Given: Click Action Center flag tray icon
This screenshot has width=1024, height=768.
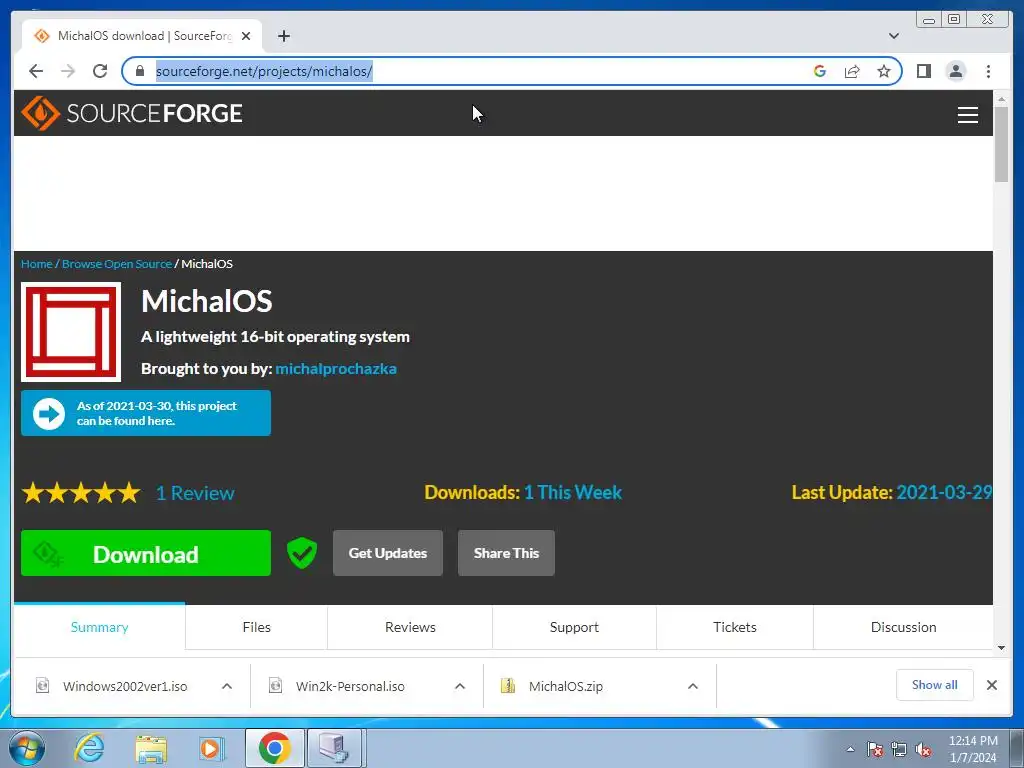Looking at the screenshot, I should pyautogui.click(x=875, y=749).
